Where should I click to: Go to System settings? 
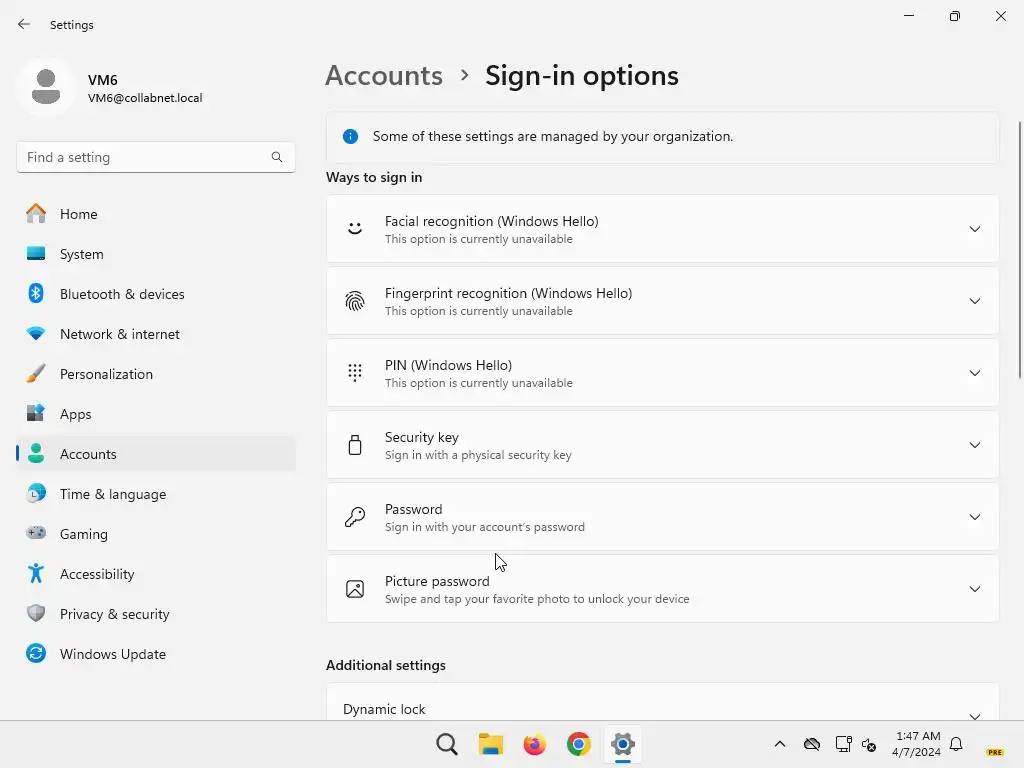(x=156, y=253)
